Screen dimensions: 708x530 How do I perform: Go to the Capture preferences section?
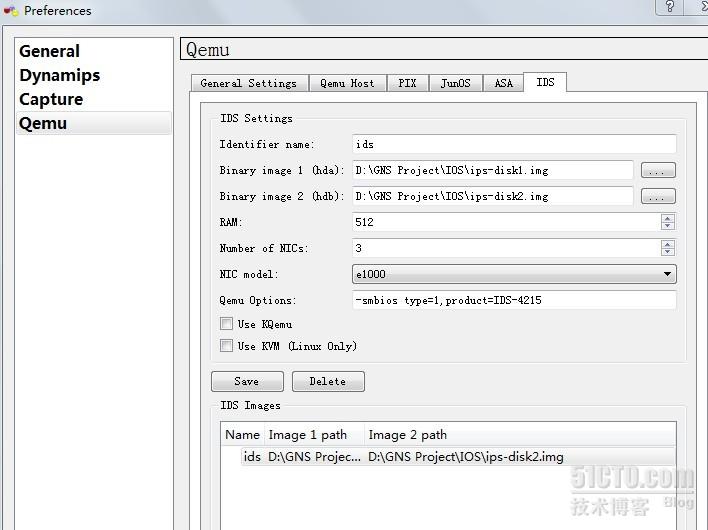93,99
